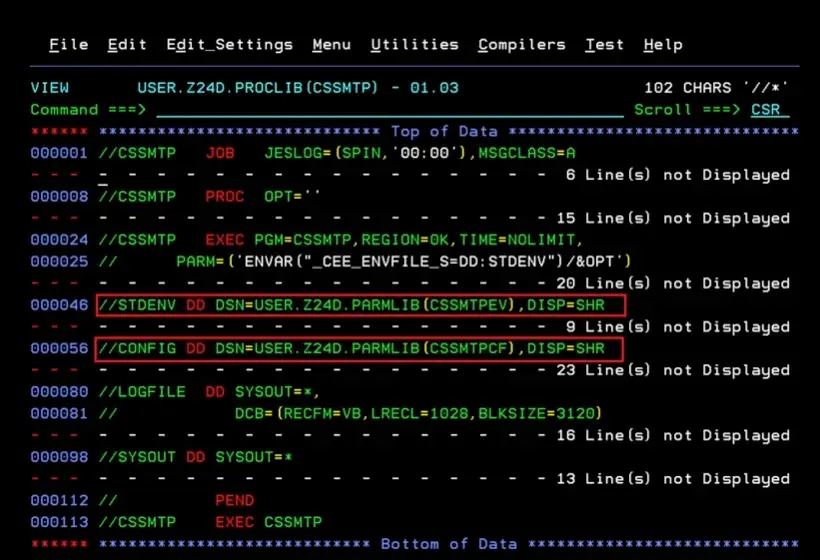Click EXEC CSSMTP on line 000113
This screenshot has height=560, width=820.
[x=269, y=522]
